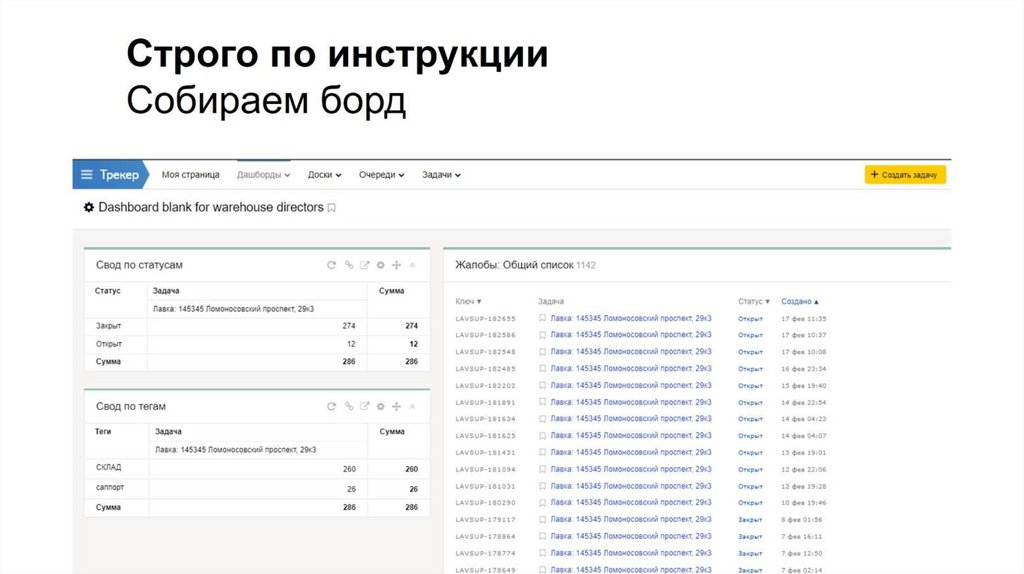The height and width of the screenshot is (574, 1024).
Task: Sort the list by Создано column
Action: 799,301
